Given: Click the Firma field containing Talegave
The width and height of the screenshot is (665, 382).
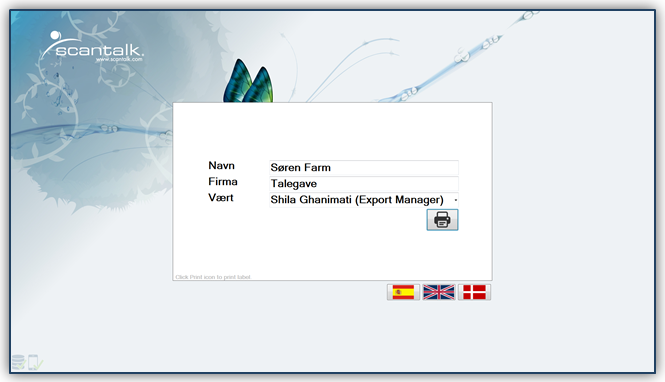Looking at the screenshot, I should coord(364,184).
